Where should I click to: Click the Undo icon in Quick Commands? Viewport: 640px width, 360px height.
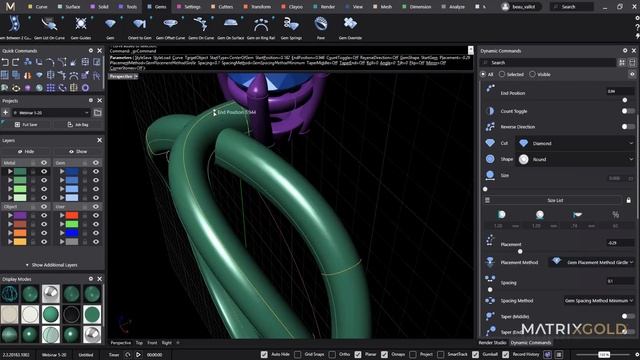5,62
